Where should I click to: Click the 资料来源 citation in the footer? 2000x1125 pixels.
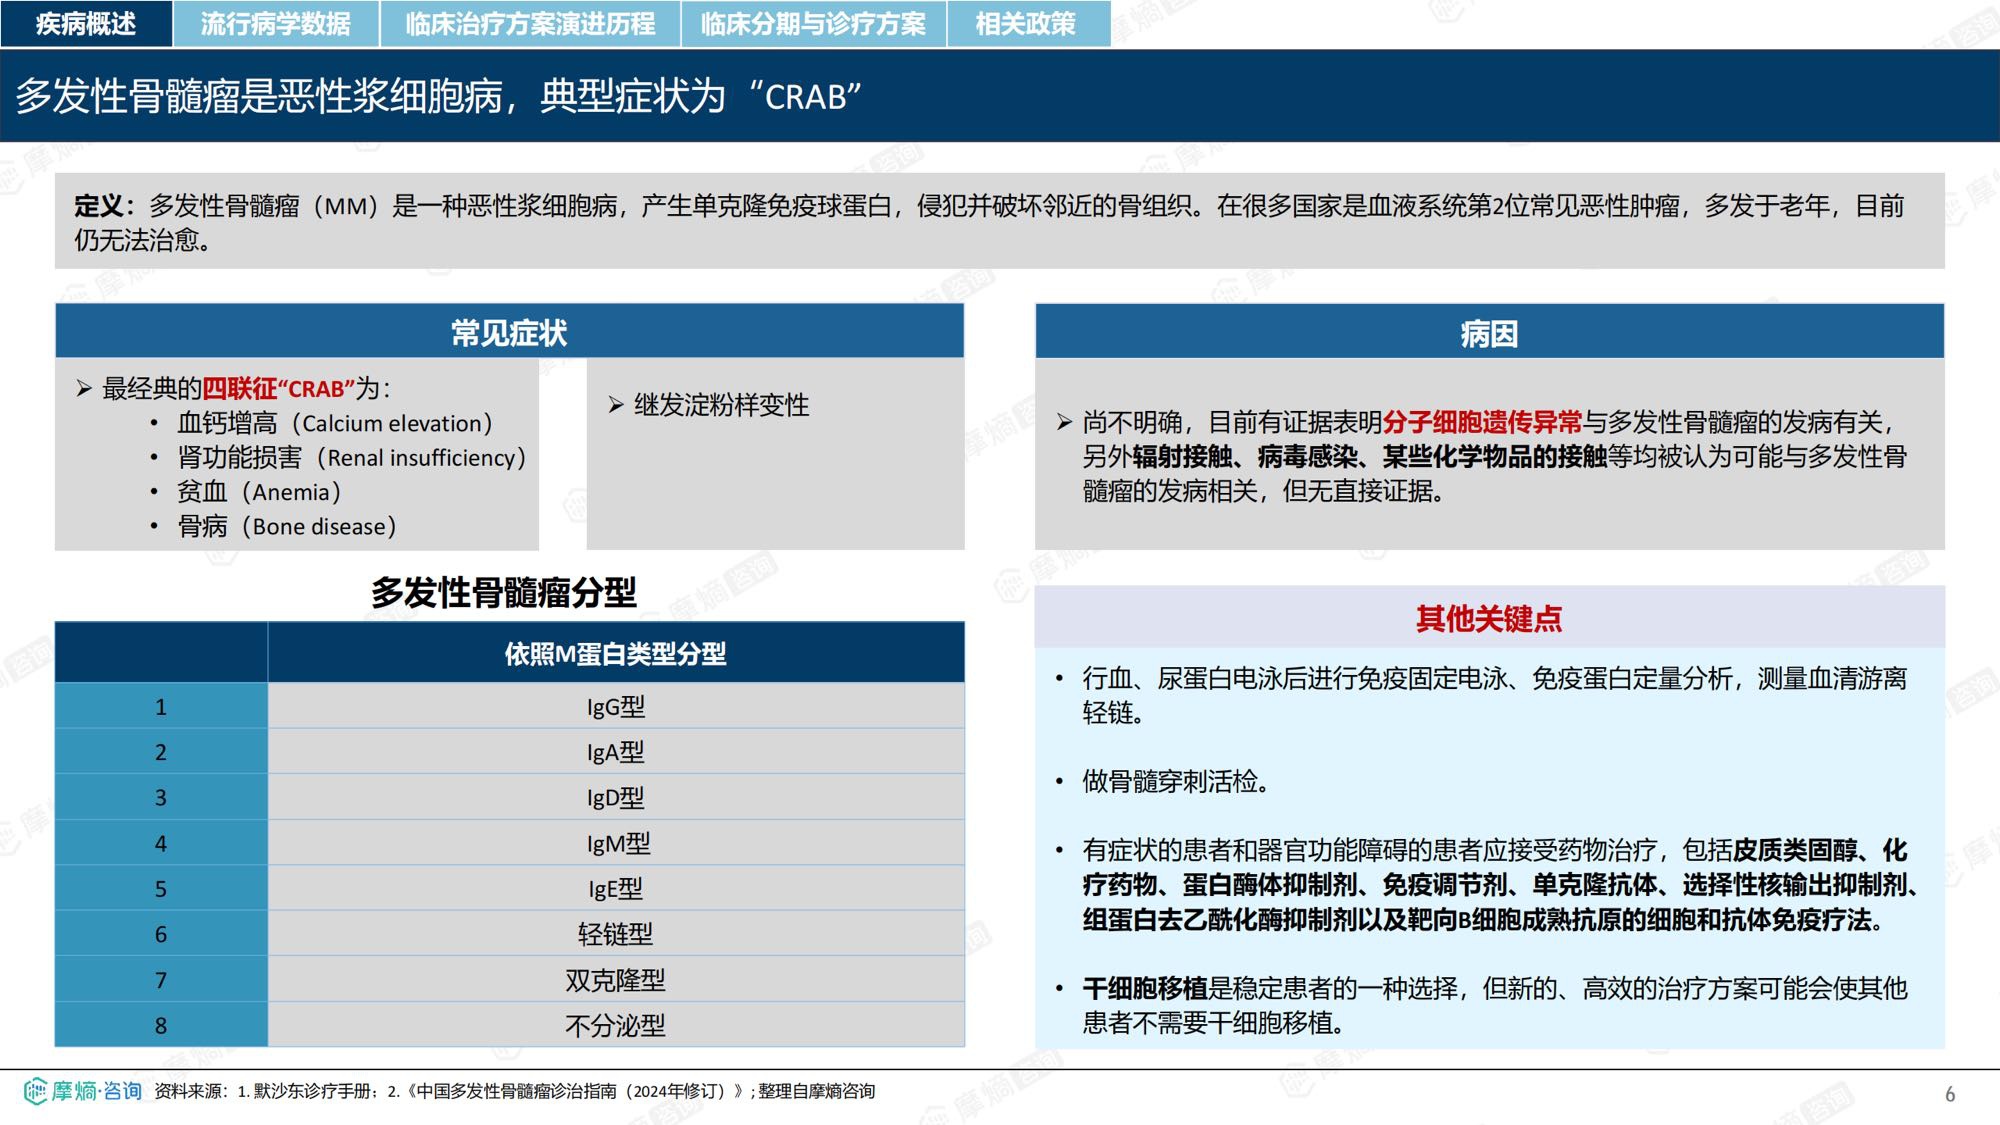pos(515,1091)
